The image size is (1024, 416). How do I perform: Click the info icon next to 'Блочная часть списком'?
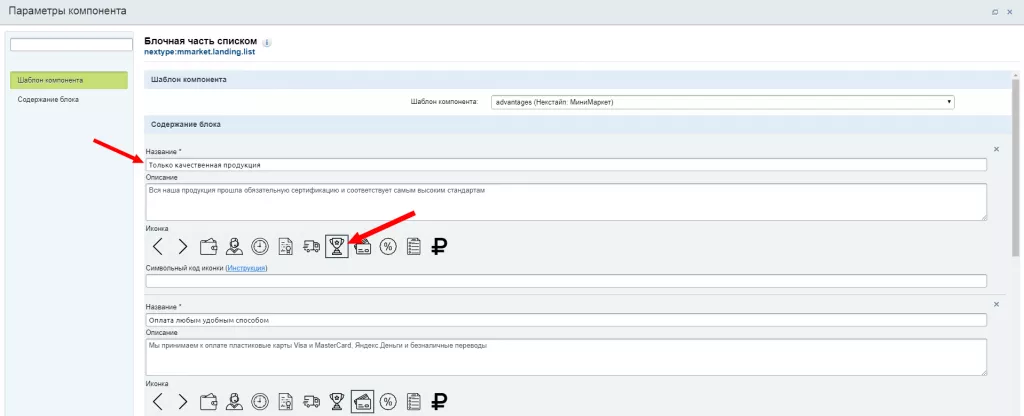tap(266, 42)
